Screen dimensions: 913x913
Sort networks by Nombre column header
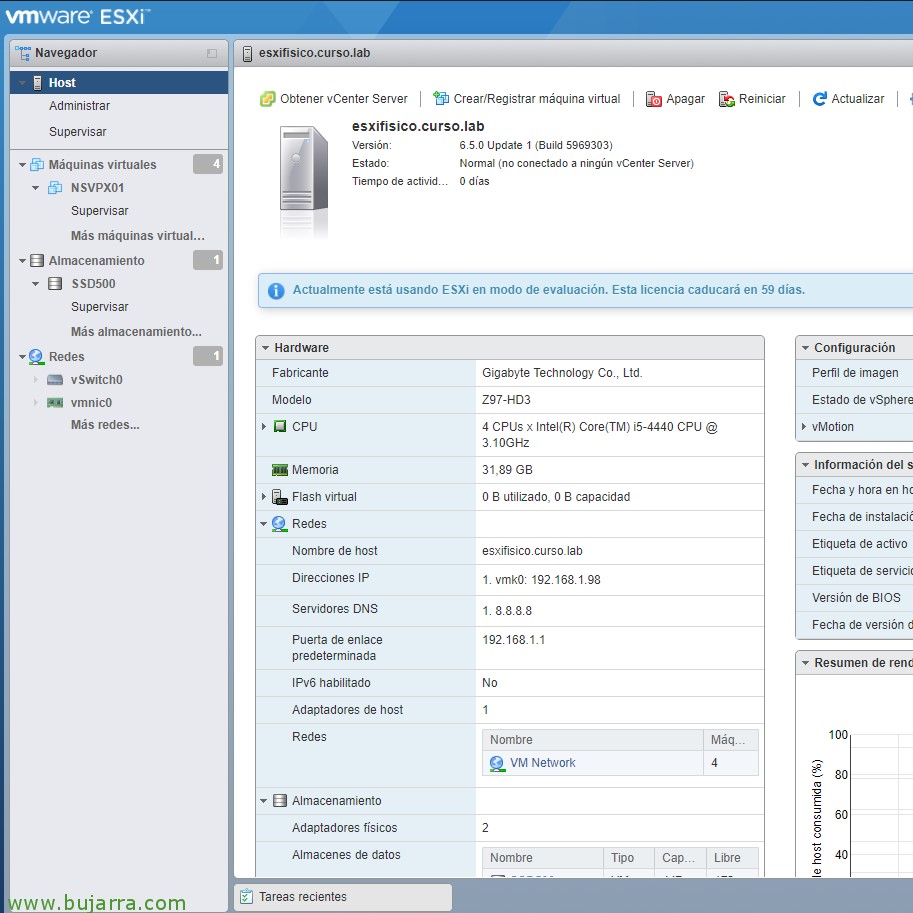593,739
